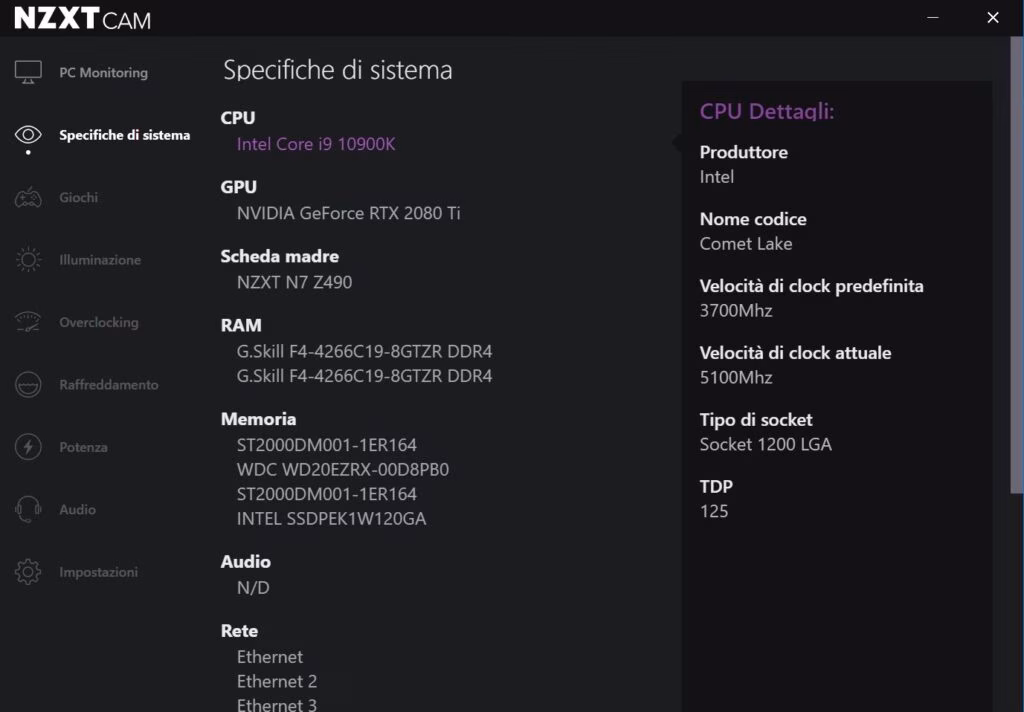Image resolution: width=1024 pixels, height=712 pixels.
Task: Open the Impostazioni sidebar item
Action: 98,572
